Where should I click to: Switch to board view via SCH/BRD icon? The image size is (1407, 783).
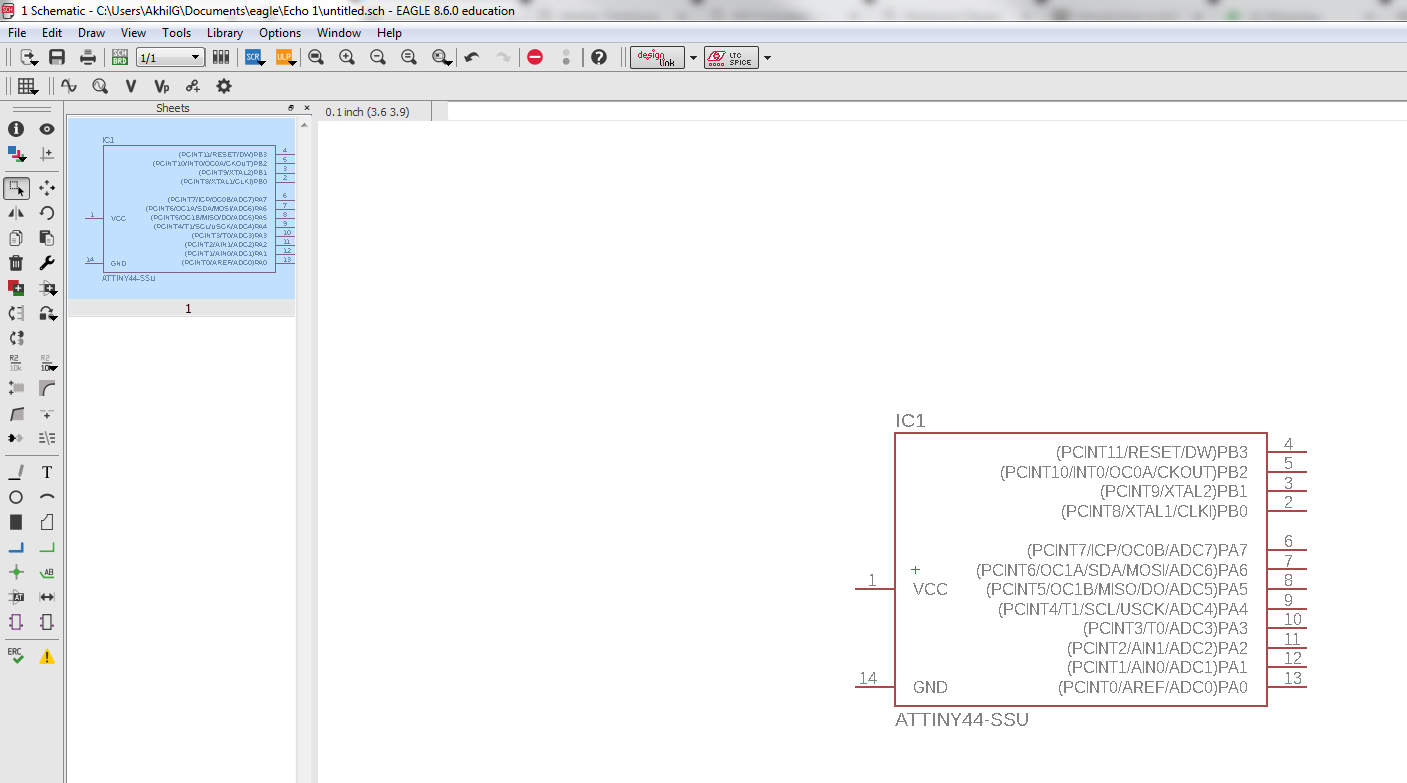coord(120,57)
